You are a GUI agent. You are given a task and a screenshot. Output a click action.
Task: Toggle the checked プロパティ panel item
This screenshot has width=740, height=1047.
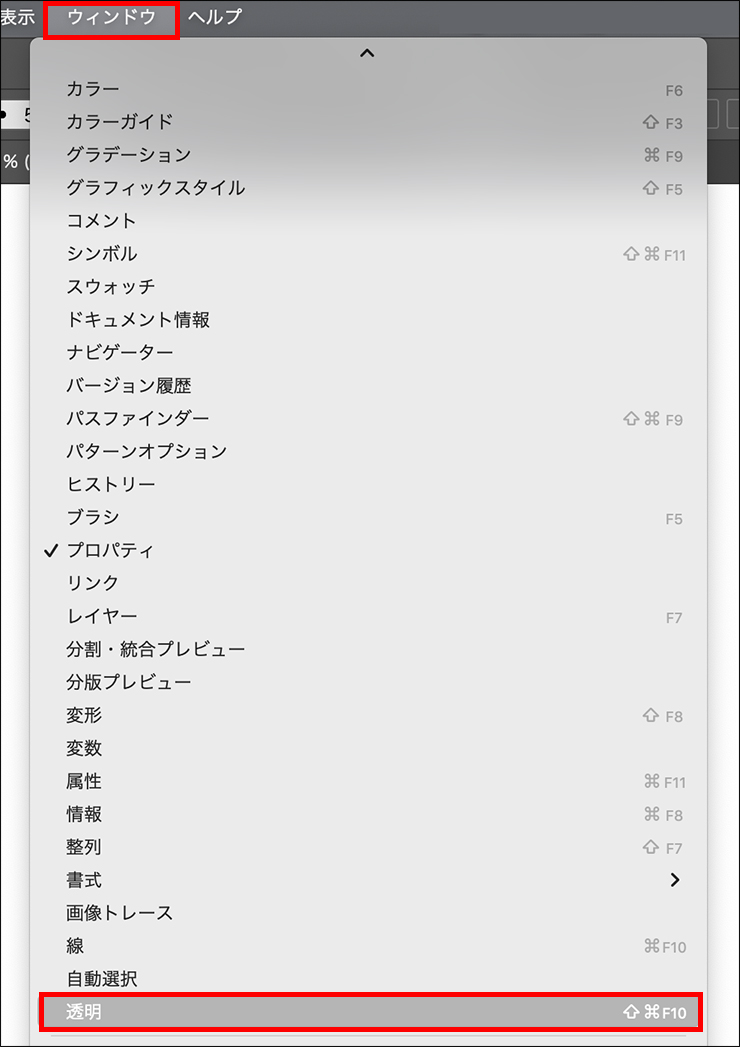coord(110,550)
